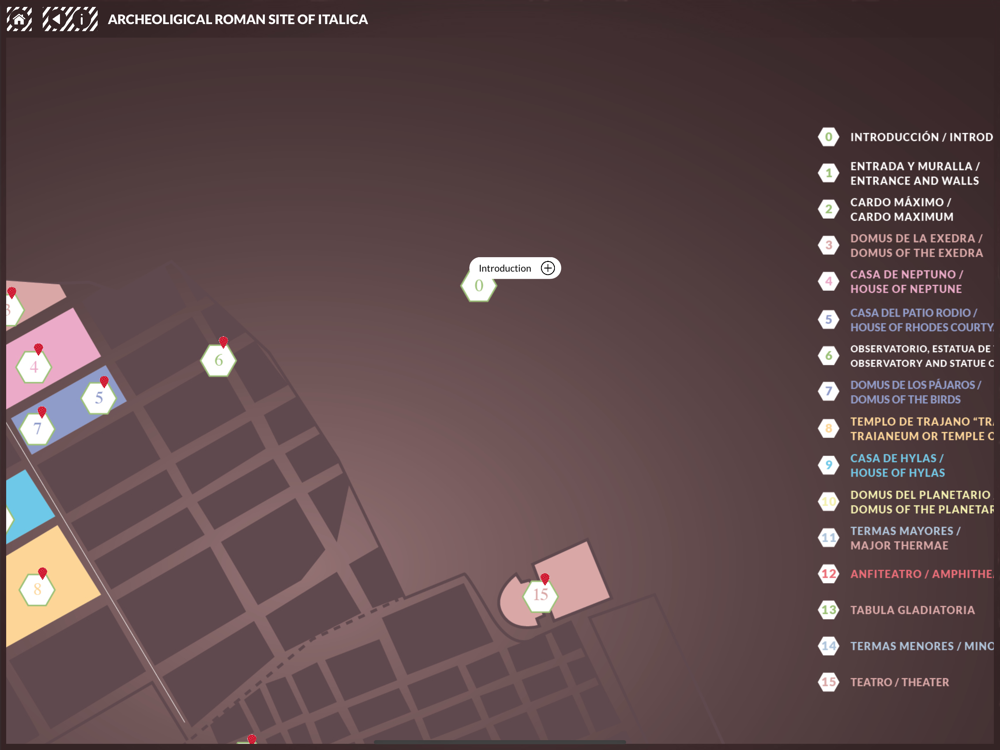The image size is (1000, 750).
Task: Go to the home screen icon
Action: point(19,19)
